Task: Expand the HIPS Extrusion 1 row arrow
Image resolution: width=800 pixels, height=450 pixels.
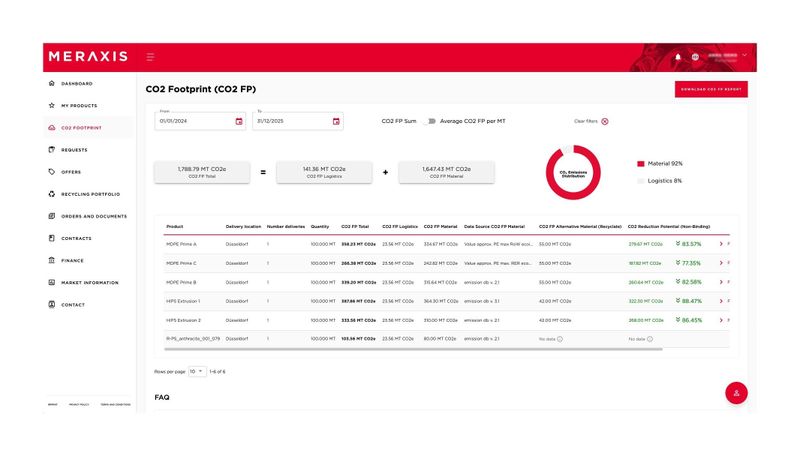Action: pyautogui.click(x=721, y=301)
